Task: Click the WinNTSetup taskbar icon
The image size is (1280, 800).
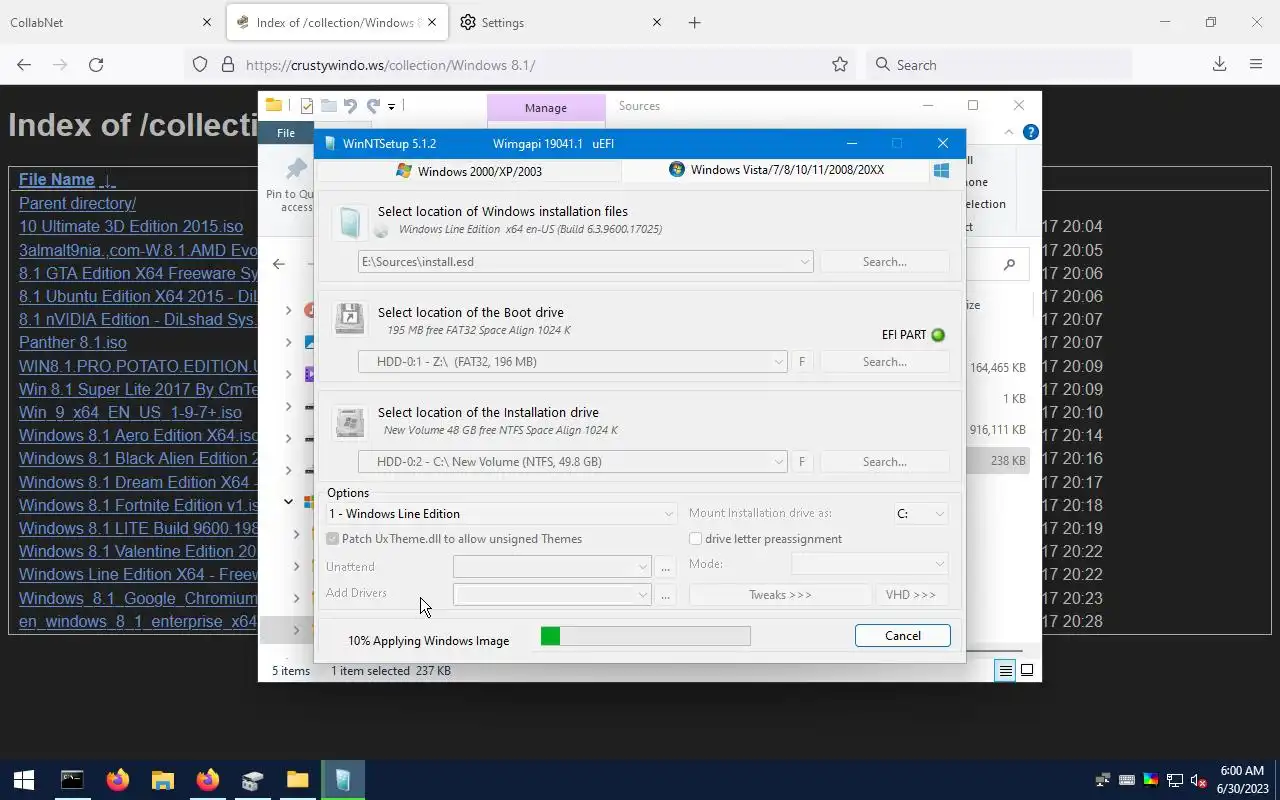Action: pyautogui.click(x=343, y=780)
